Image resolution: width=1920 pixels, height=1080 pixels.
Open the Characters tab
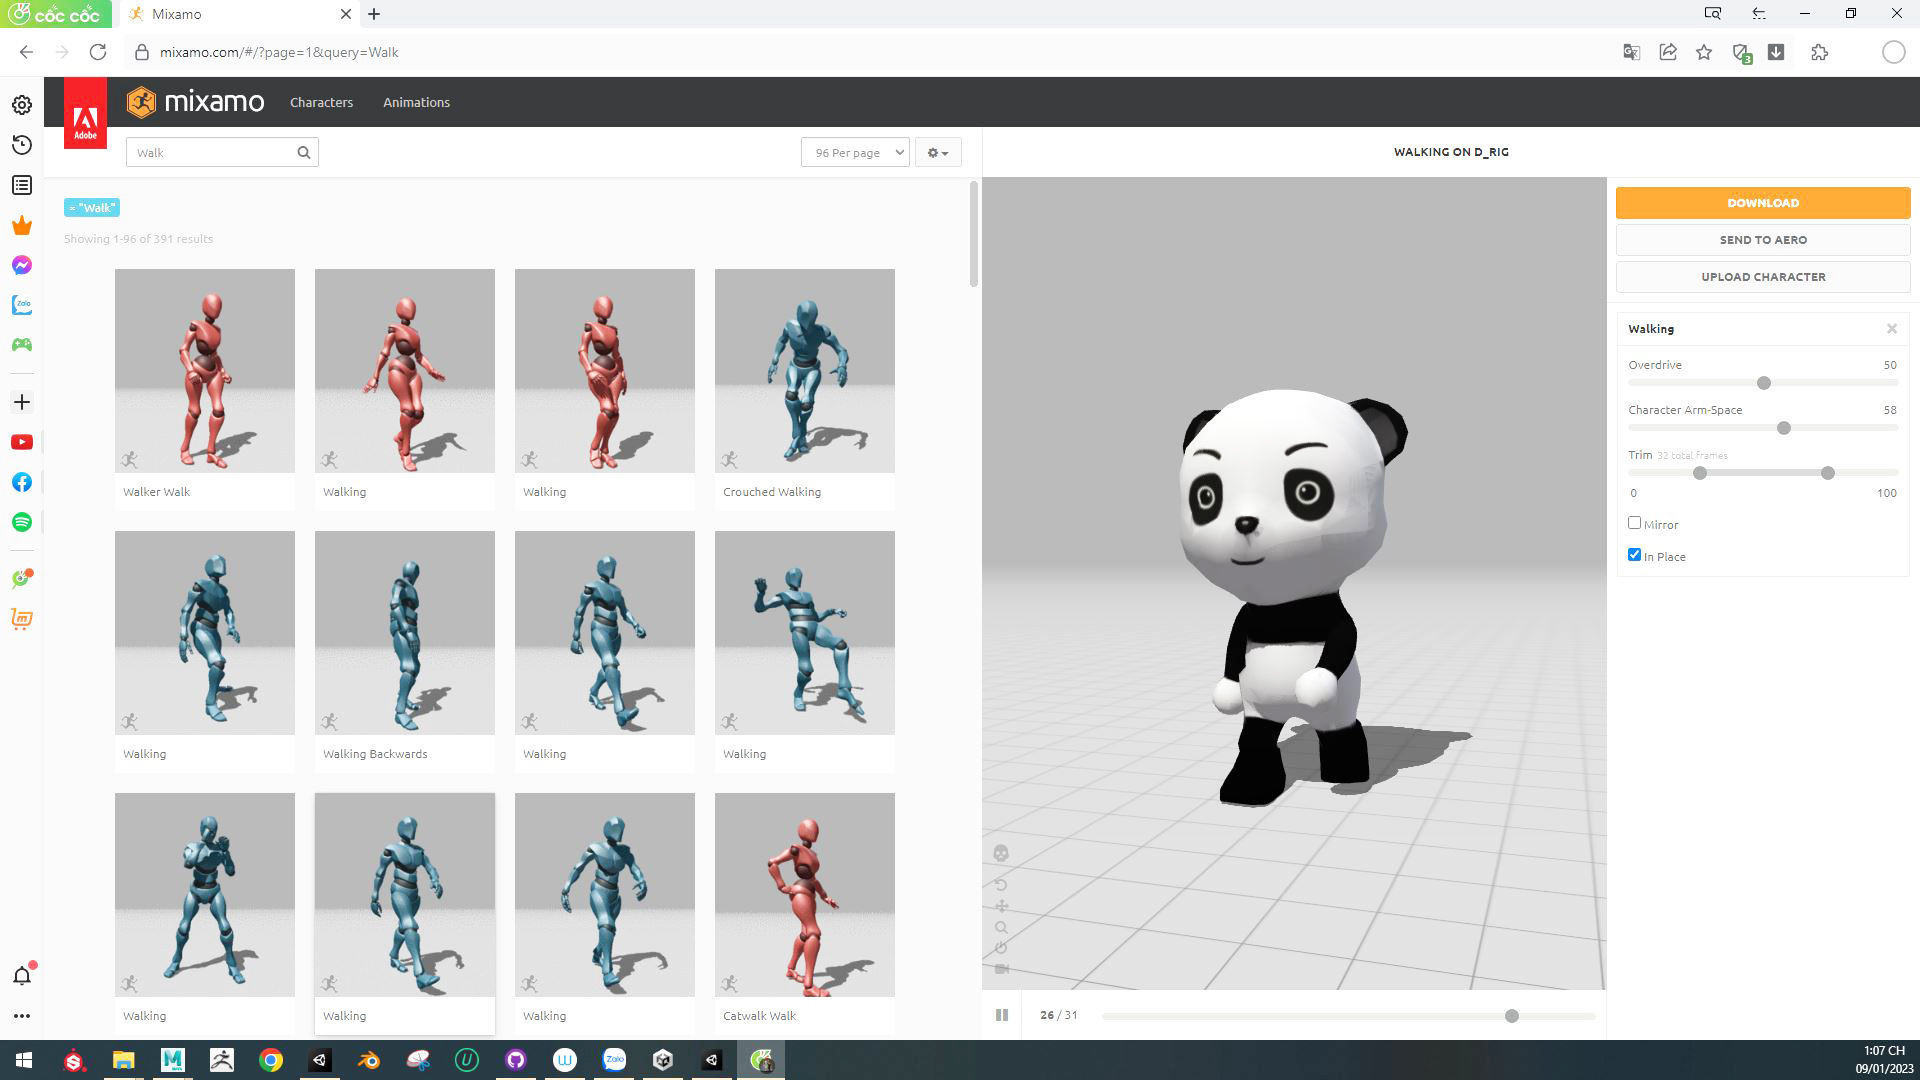pyautogui.click(x=321, y=102)
